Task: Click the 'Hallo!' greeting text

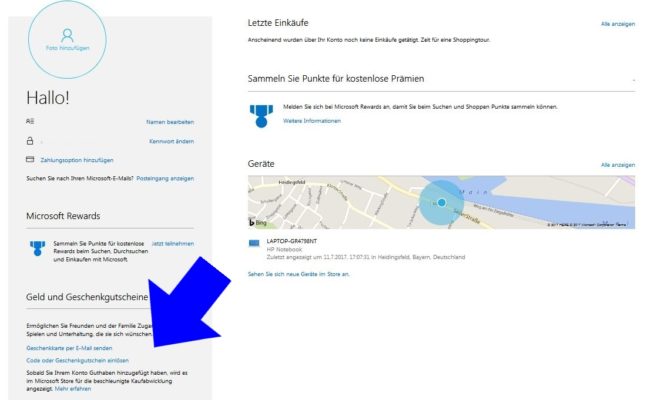Action: coord(48,98)
